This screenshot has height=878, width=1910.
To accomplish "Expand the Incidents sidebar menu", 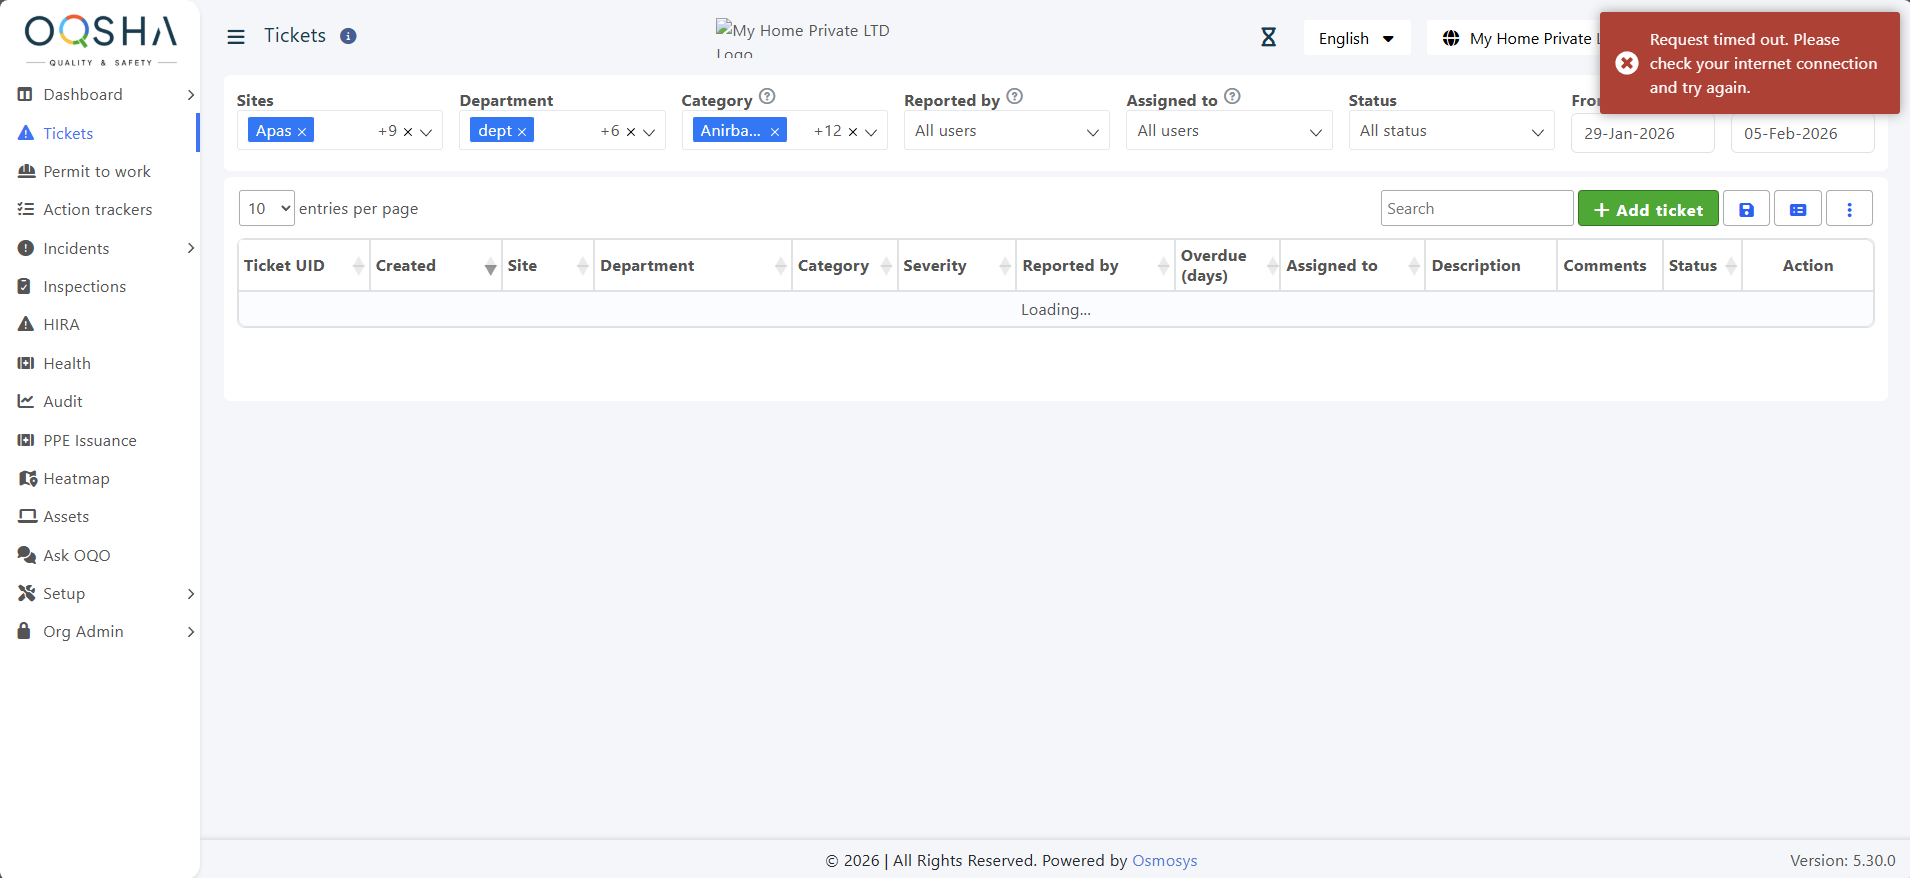I will 190,248.
